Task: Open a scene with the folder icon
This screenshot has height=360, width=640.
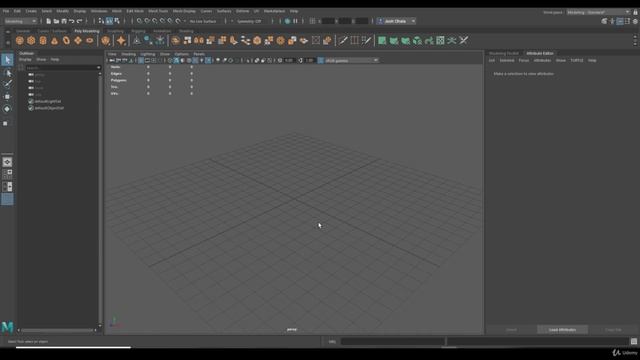Action: [56, 21]
